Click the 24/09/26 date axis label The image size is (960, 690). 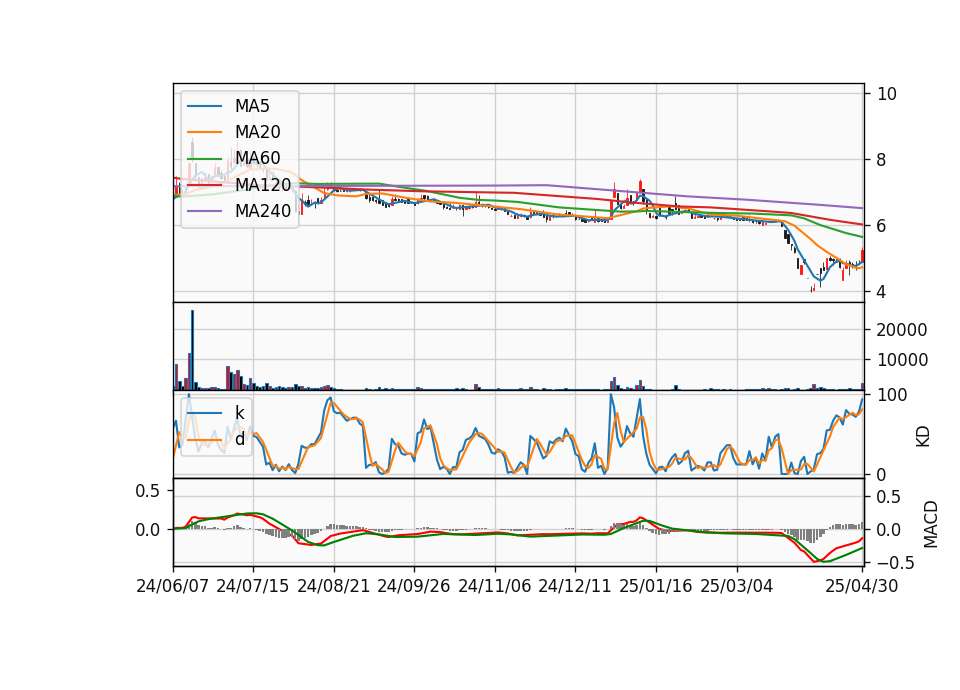(x=413, y=586)
